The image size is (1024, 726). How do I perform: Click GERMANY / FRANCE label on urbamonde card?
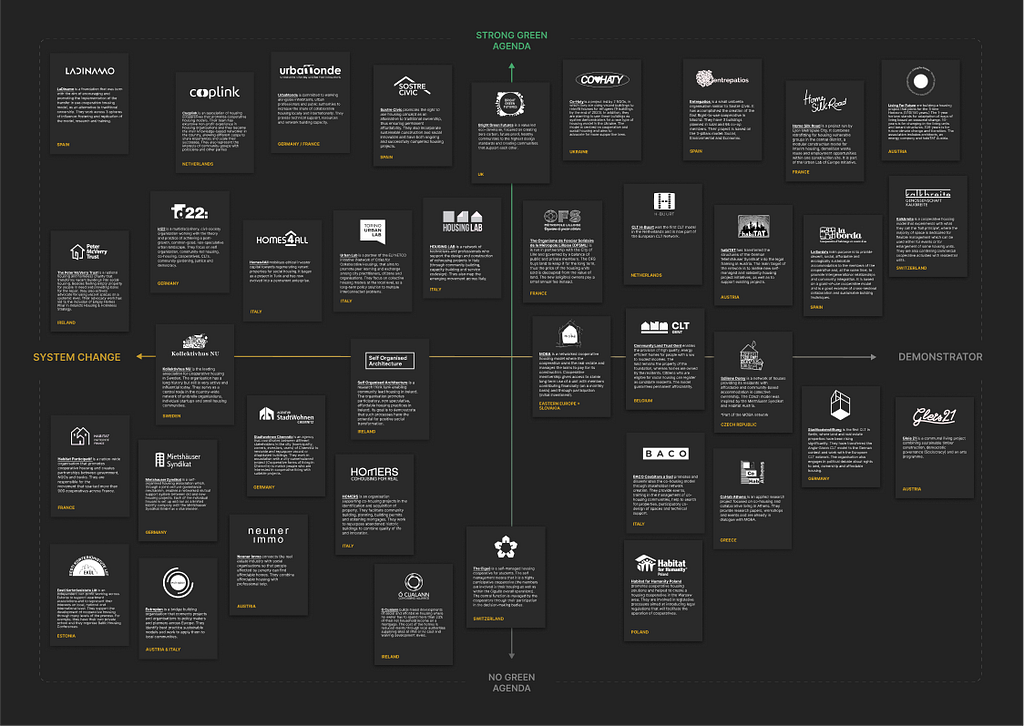pos(298,144)
